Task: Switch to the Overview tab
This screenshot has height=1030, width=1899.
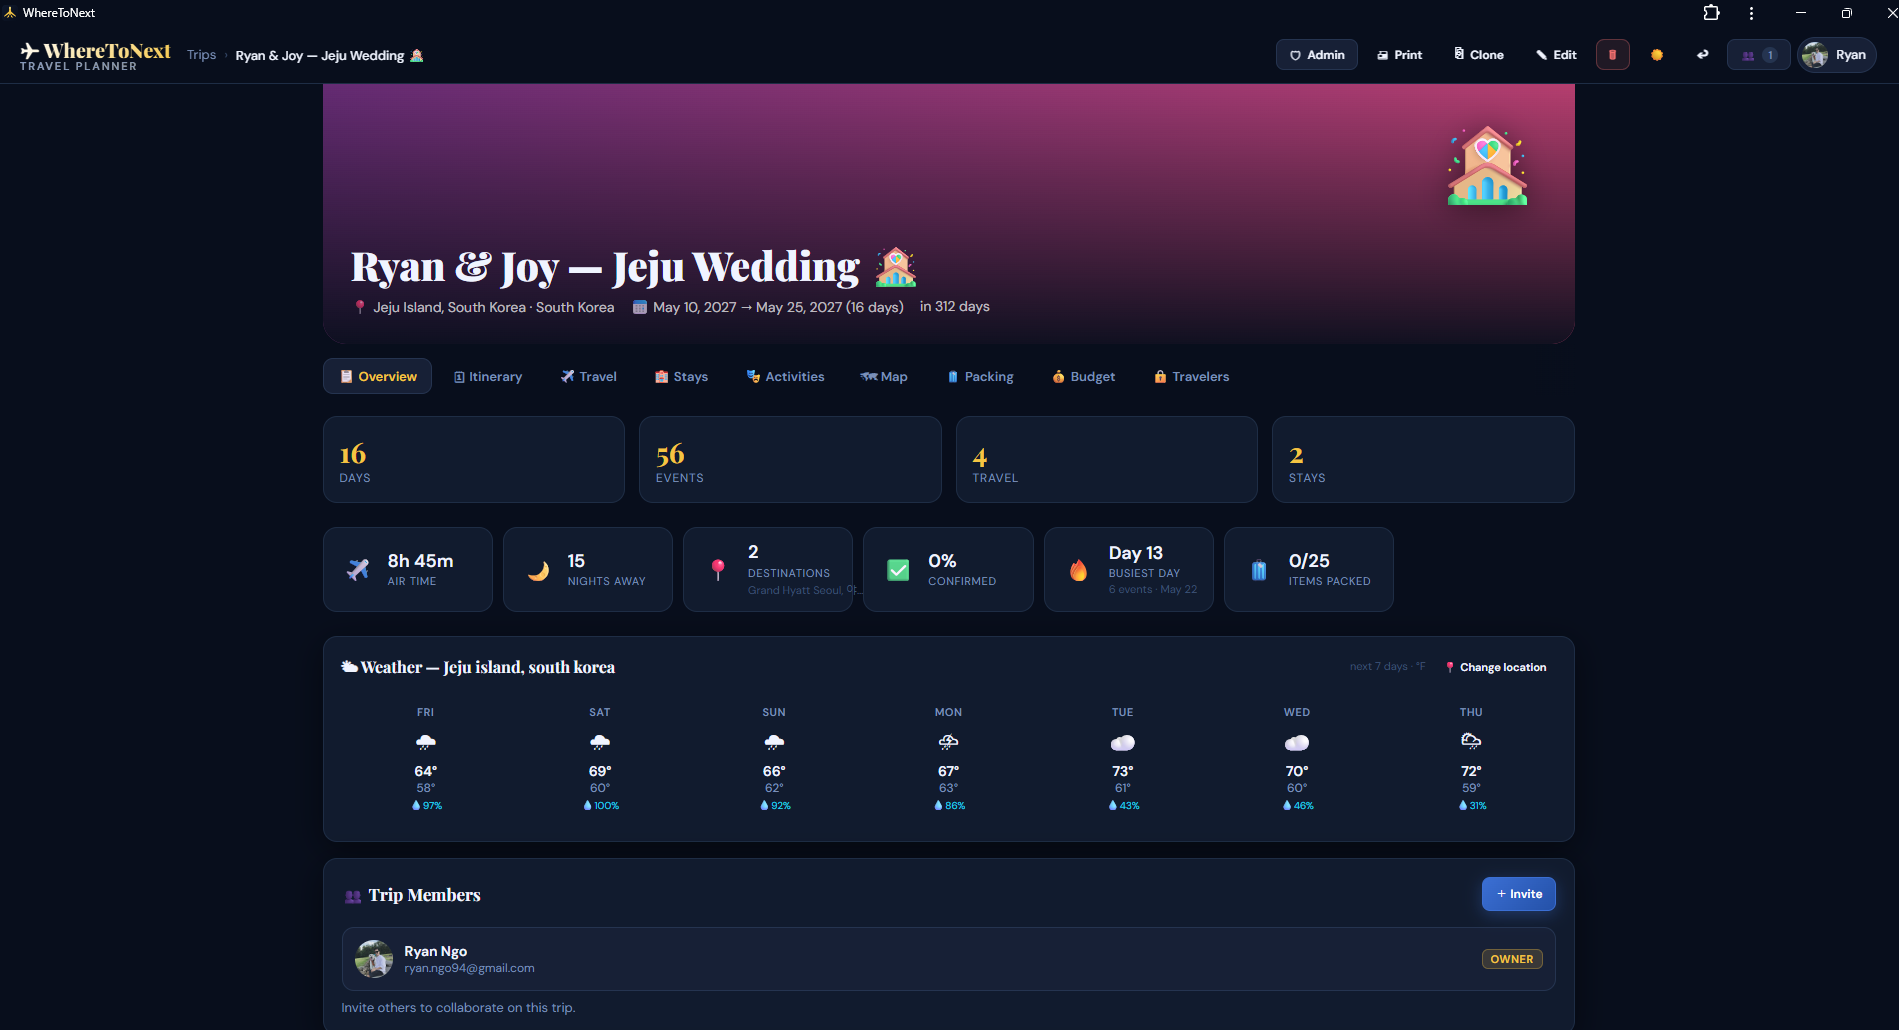Action: click(377, 376)
